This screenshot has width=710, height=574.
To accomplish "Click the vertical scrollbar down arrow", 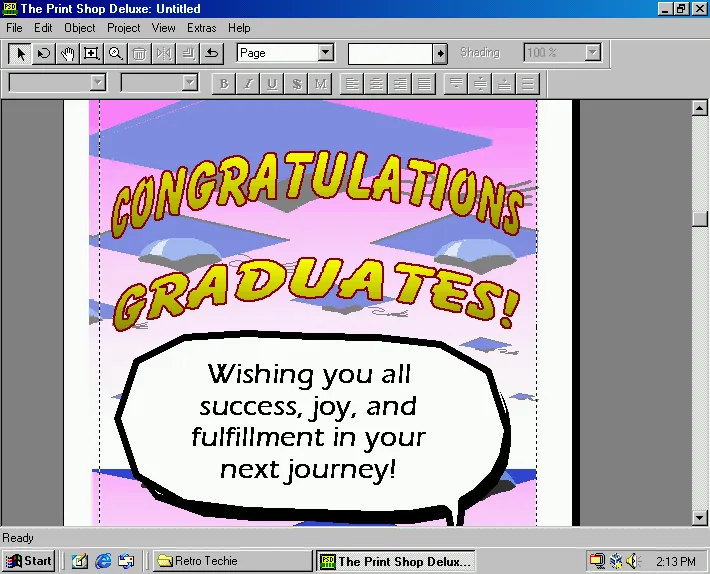I will (700, 517).
